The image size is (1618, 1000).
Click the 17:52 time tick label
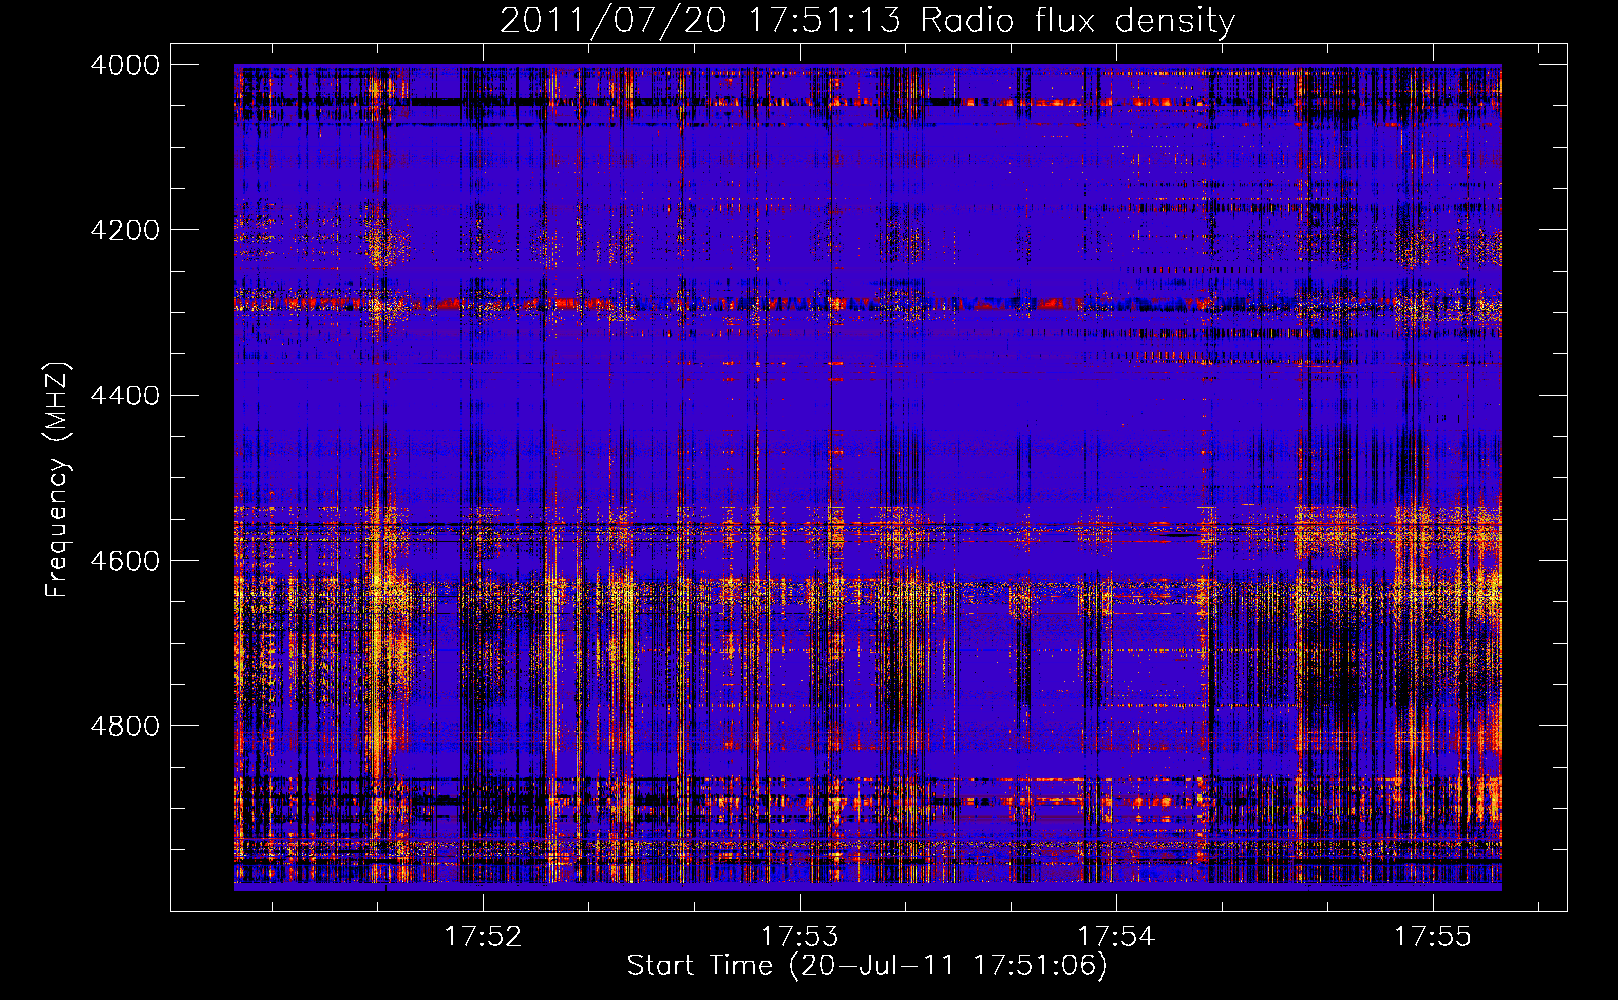(x=483, y=937)
